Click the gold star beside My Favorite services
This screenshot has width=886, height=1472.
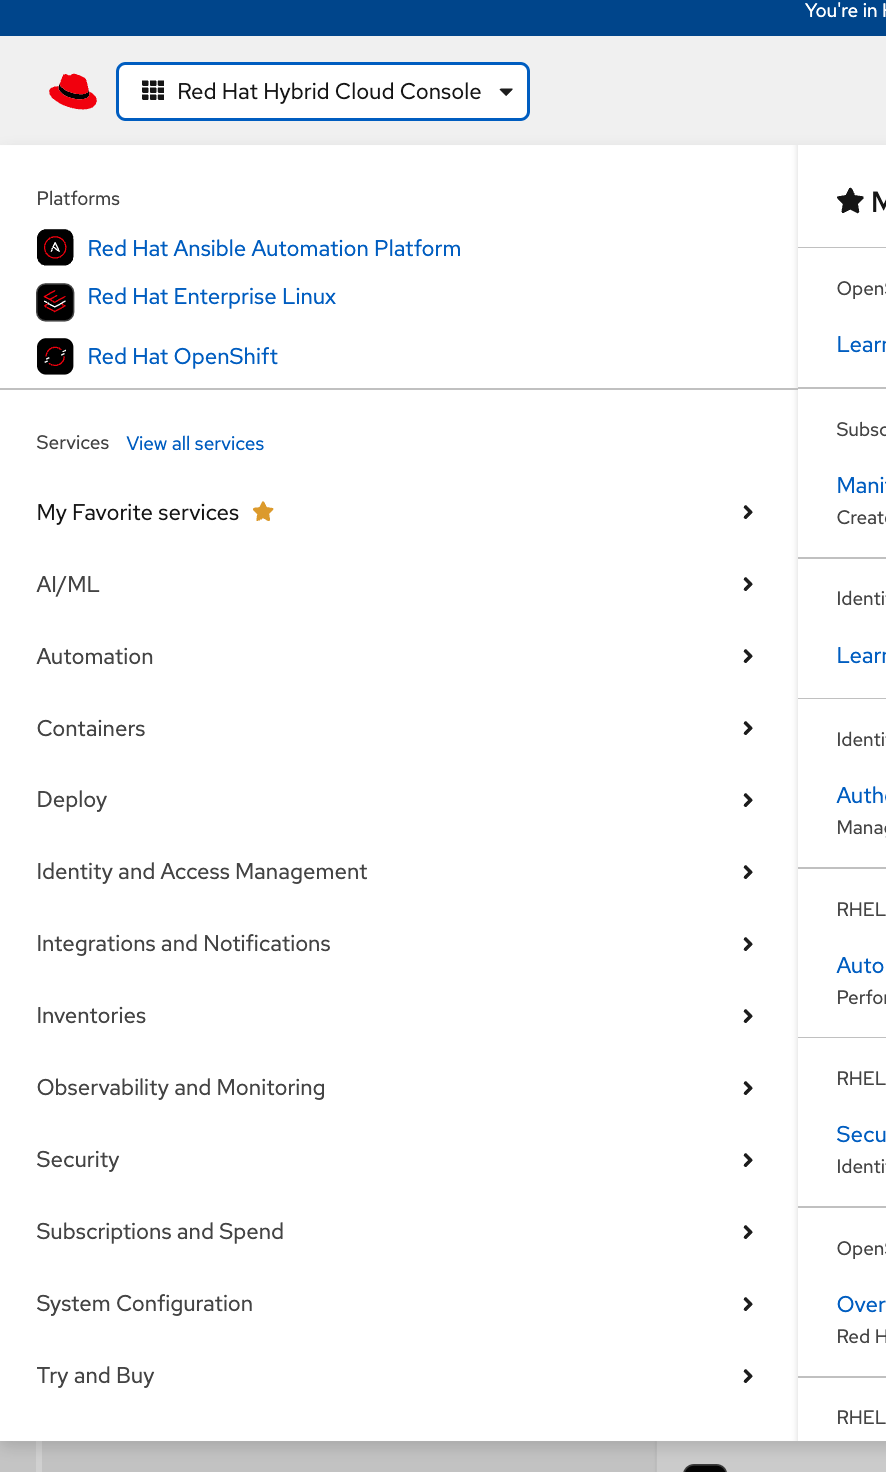pyautogui.click(x=263, y=512)
